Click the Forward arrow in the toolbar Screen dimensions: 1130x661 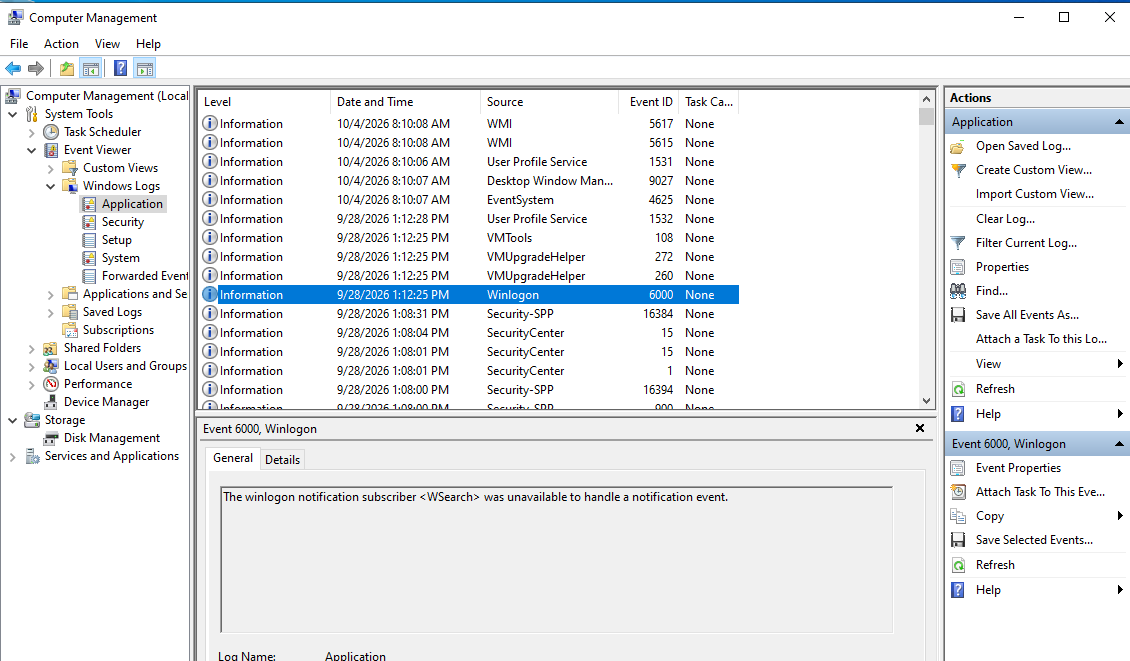point(35,68)
